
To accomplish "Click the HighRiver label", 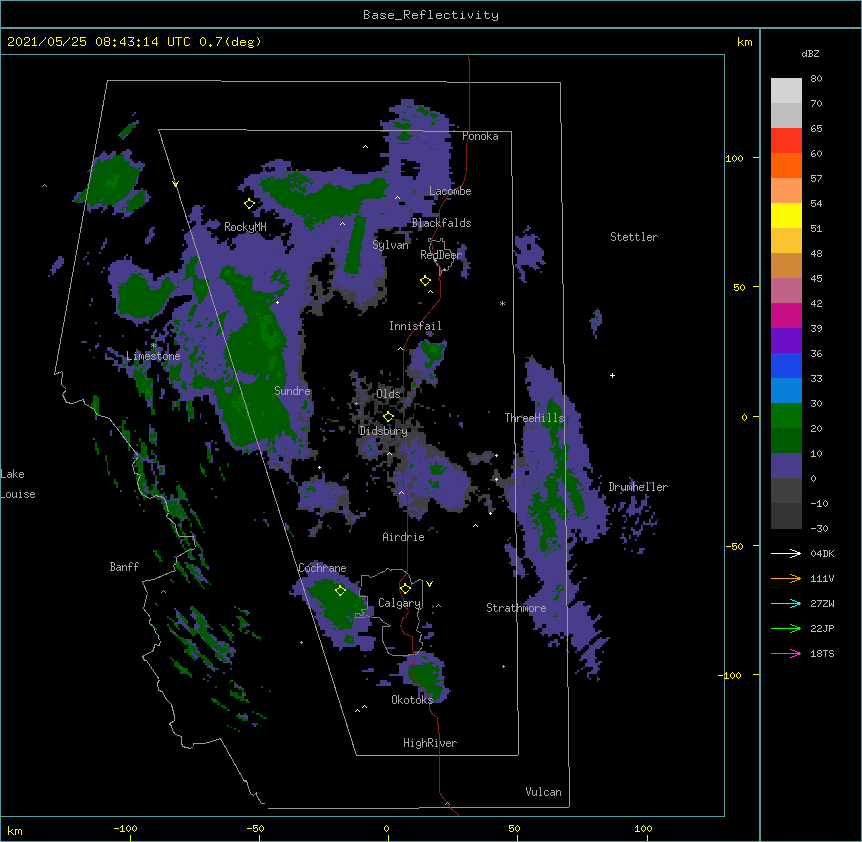I will pos(430,743).
